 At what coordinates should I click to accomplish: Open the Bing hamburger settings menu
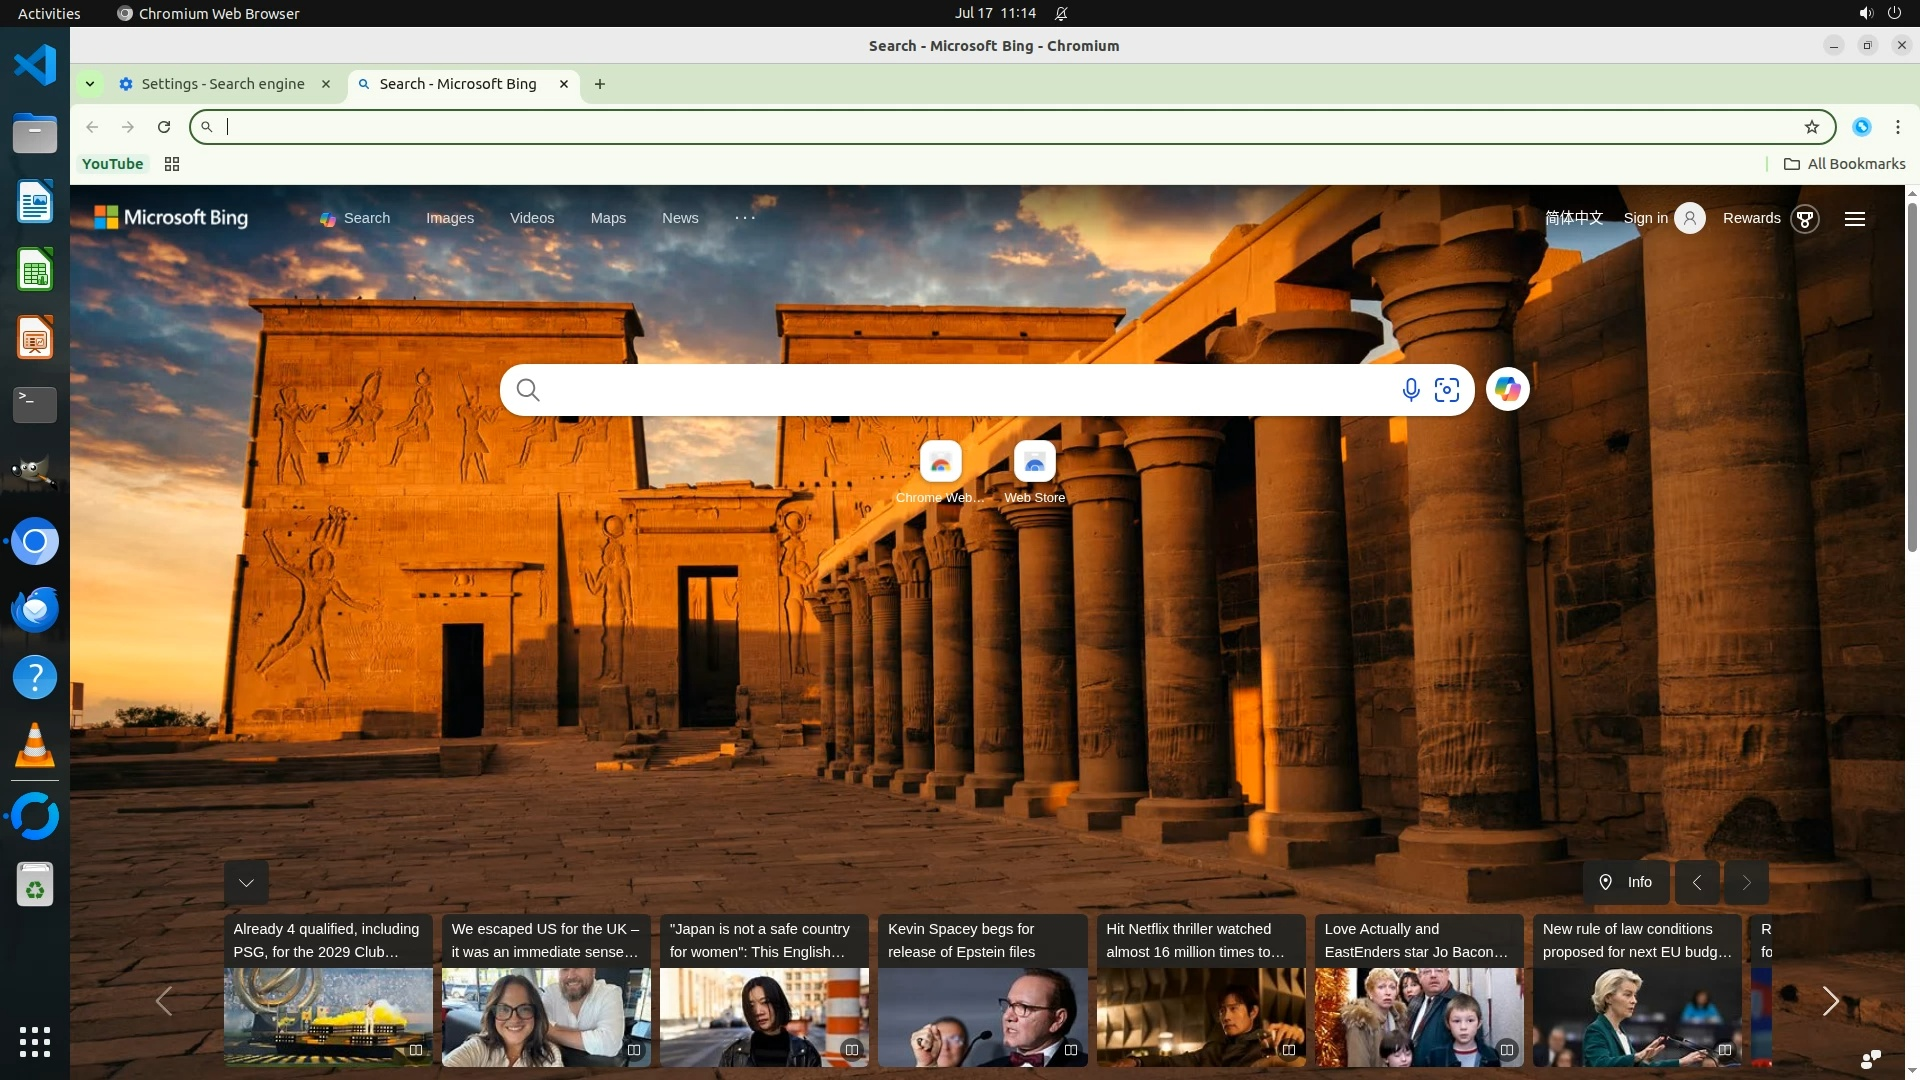(x=1854, y=219)
